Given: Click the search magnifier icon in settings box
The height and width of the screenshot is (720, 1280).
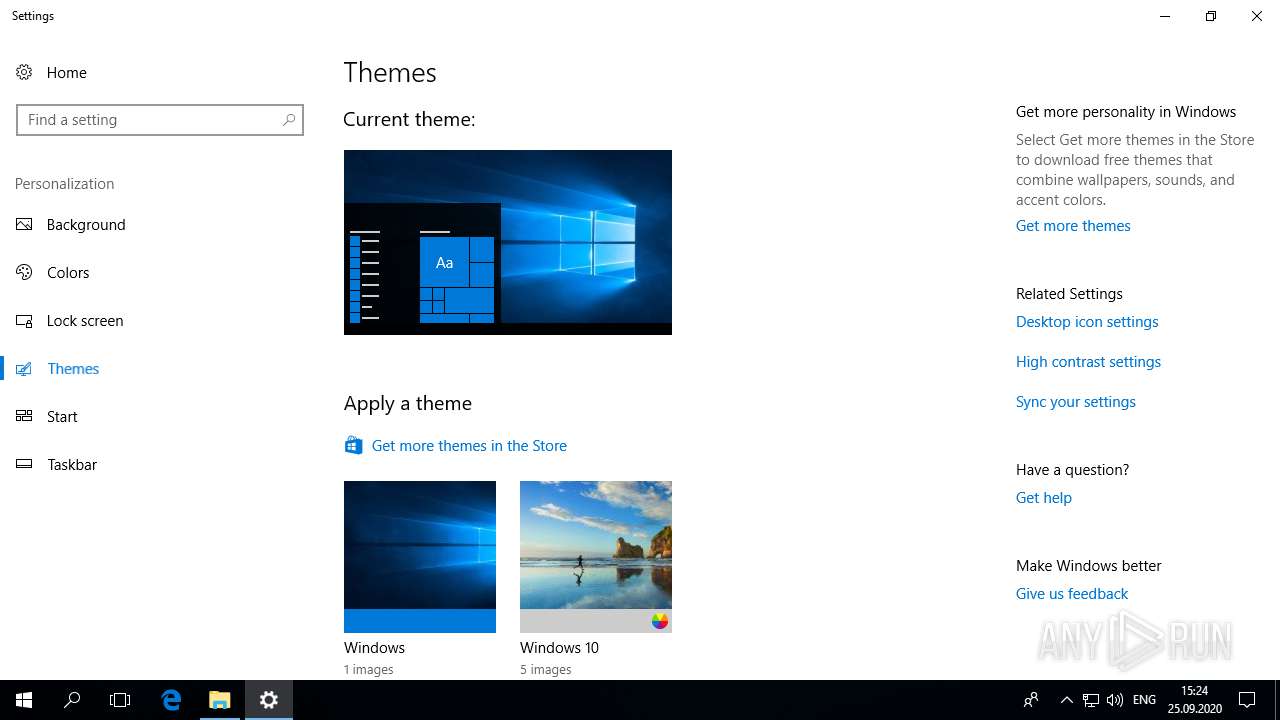Looking at the screenshot, I should click(x=289, y=120).
